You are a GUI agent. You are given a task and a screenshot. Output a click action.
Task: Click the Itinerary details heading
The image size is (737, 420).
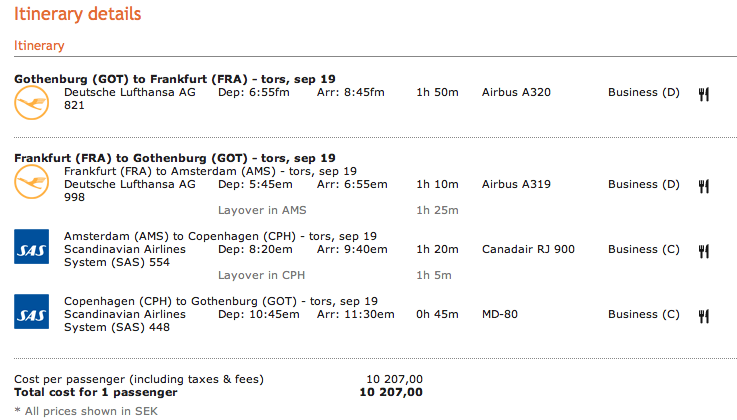pos(77,14)
